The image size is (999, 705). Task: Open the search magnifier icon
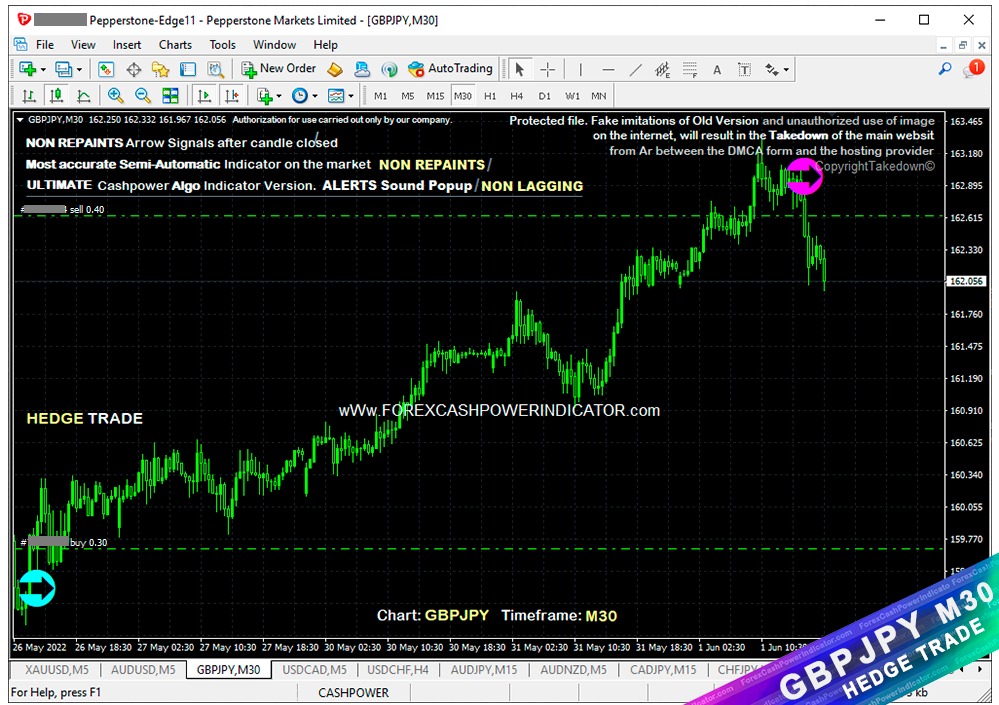click(945, 69)
